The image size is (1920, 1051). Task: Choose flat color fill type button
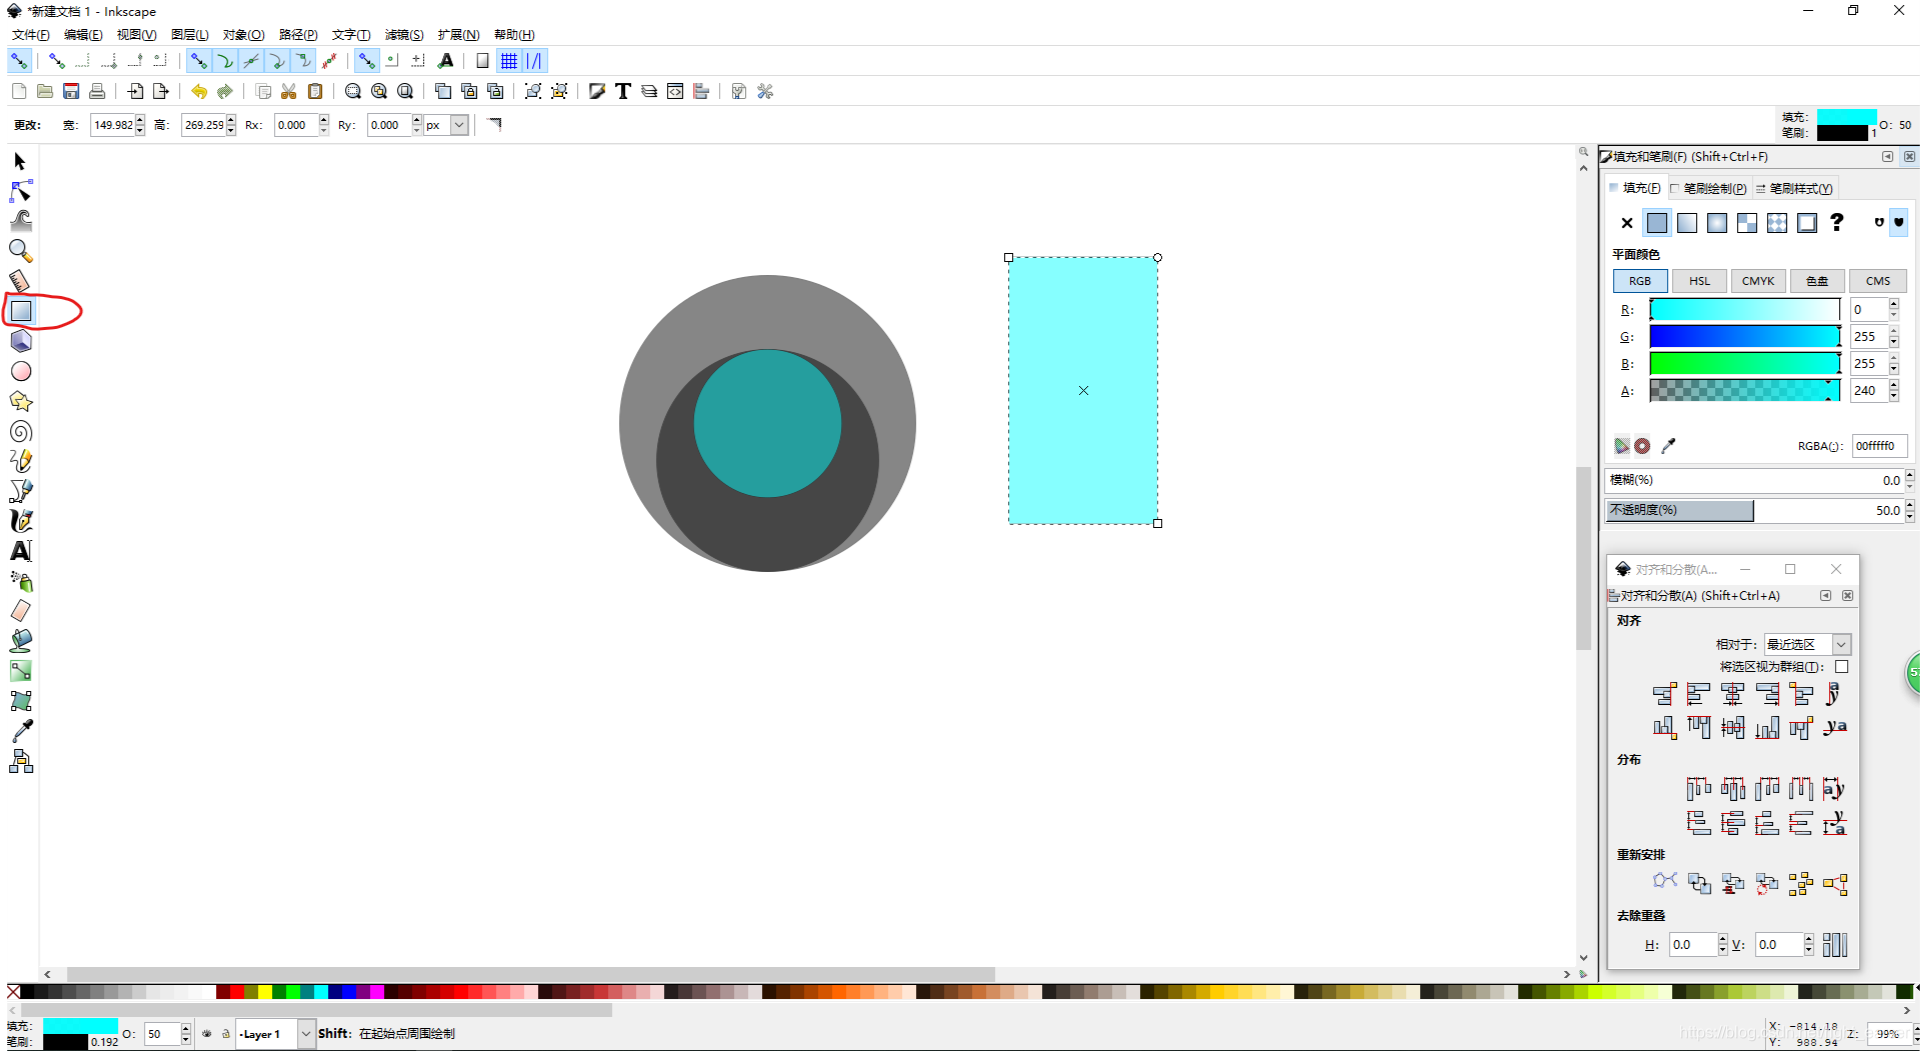click(1657, 223)
